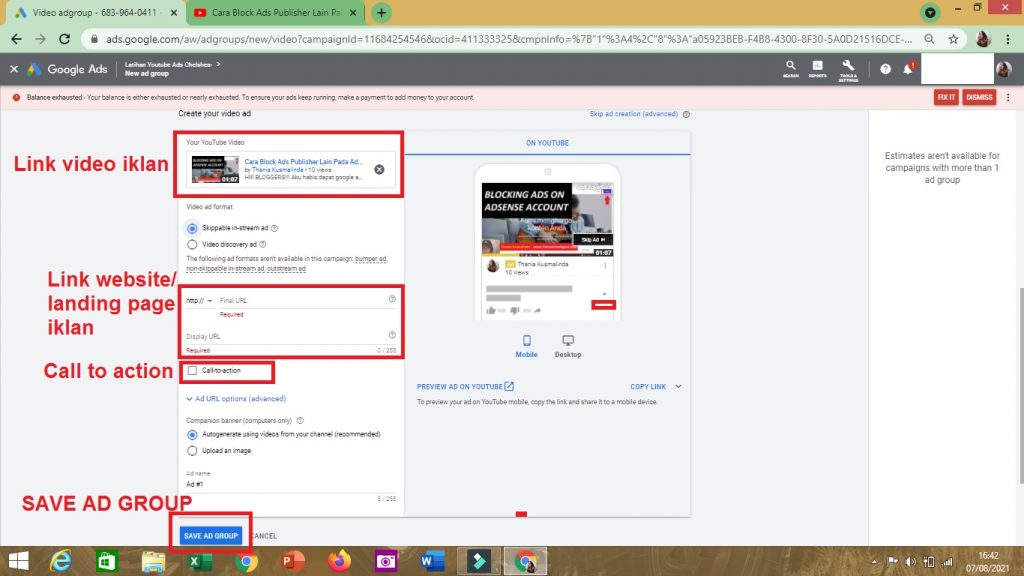Click the notifications bell icon
The width and height of the screenshot is (1024, 576).
[x=908, y=69]
